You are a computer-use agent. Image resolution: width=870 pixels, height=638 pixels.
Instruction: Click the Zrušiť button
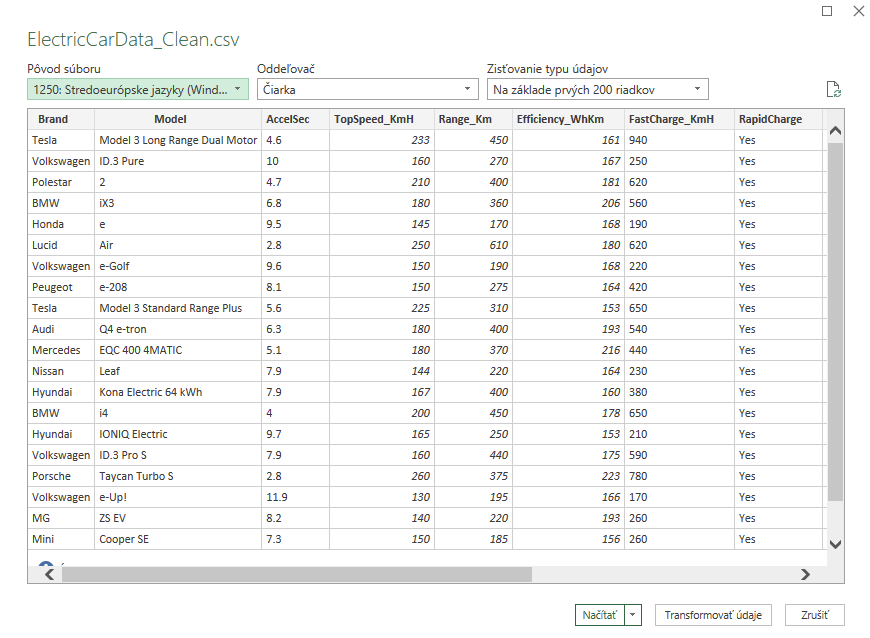point(815,615)
